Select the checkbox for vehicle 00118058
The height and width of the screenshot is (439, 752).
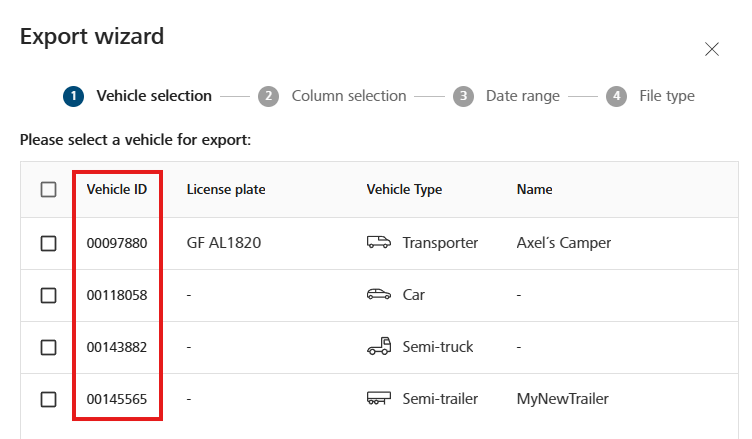click(48, 295)
